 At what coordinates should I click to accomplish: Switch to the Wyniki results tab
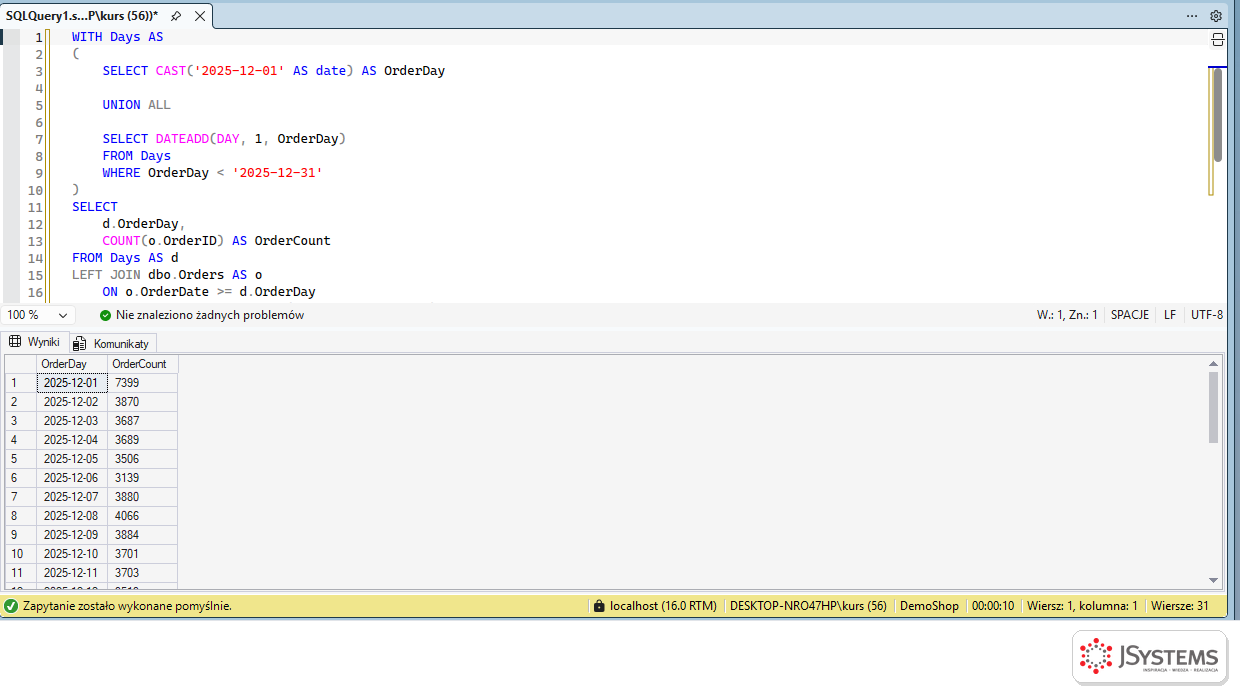tap(35, 342)
